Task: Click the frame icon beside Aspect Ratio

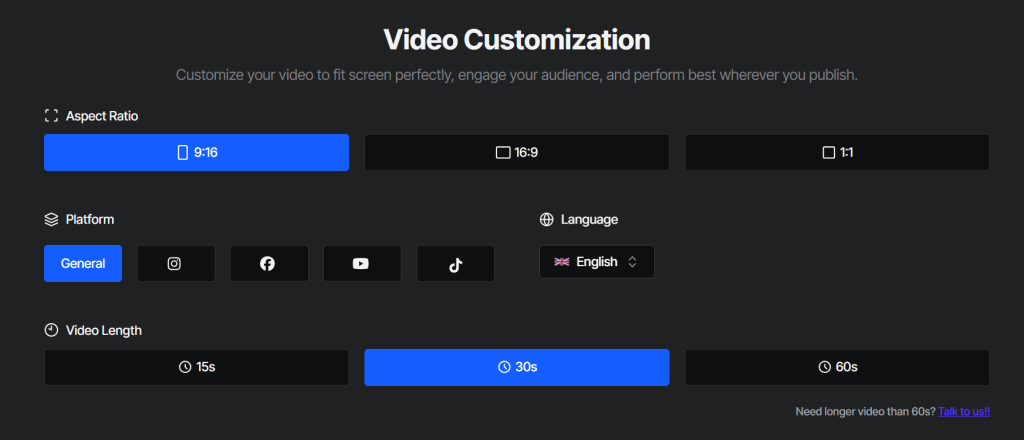Action: click(51, 116)
